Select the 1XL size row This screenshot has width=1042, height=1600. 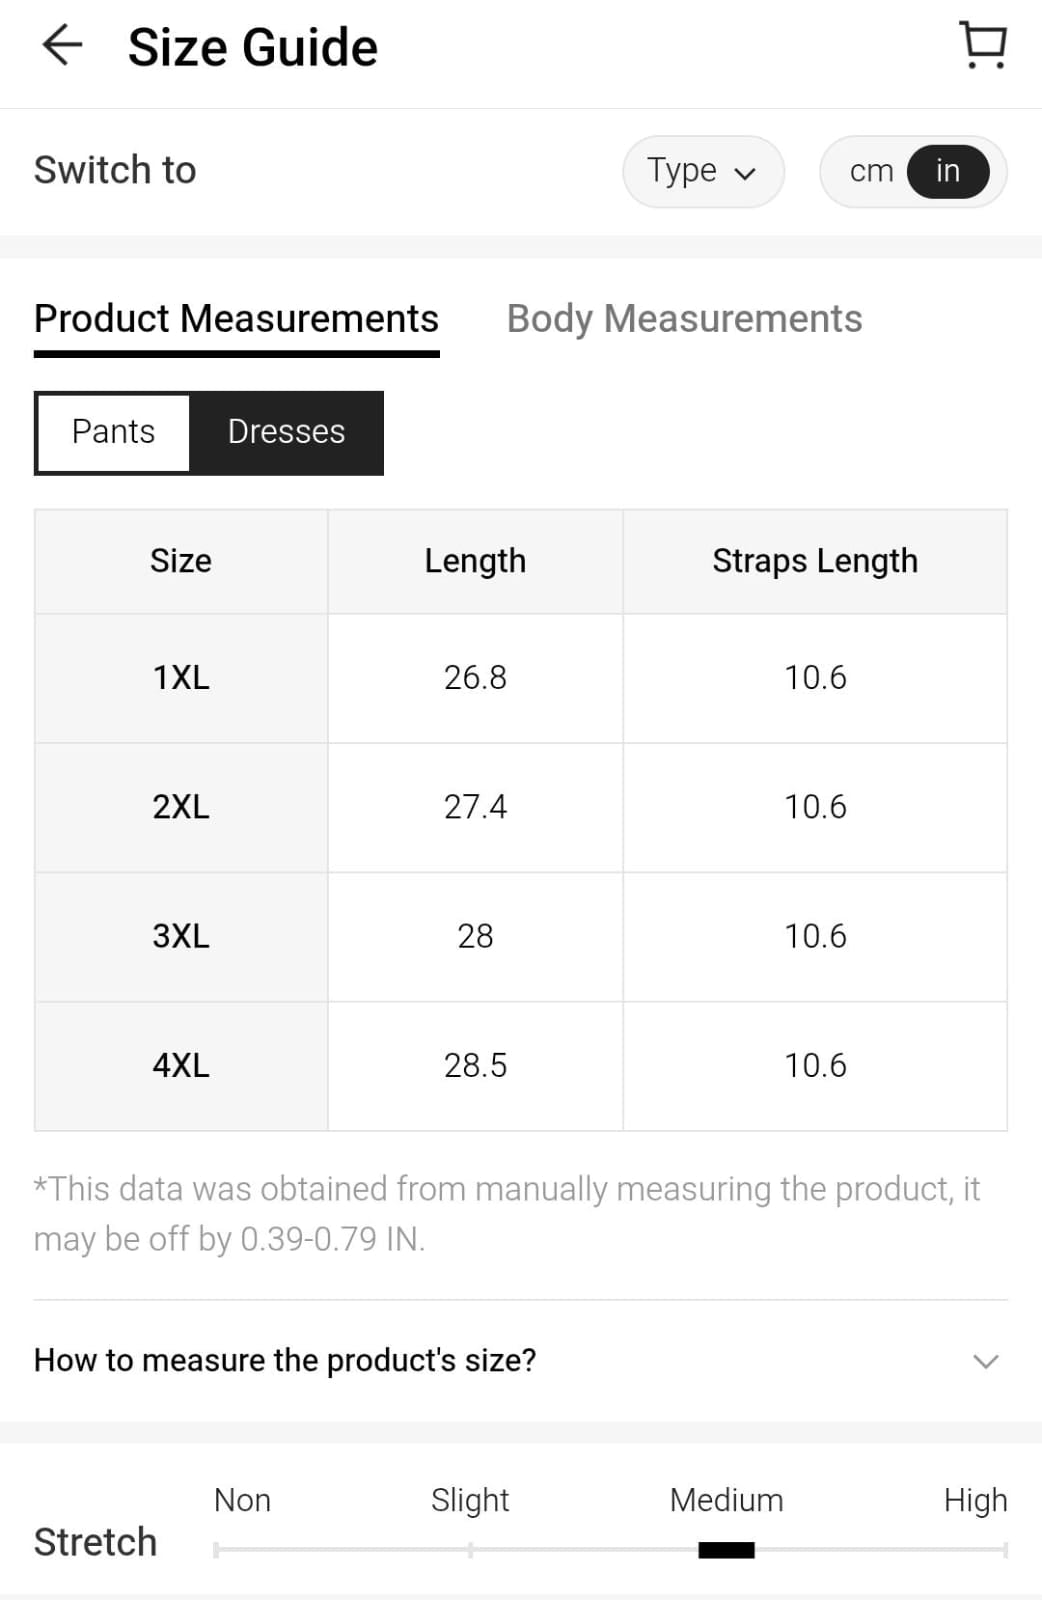tap(181, 678)
